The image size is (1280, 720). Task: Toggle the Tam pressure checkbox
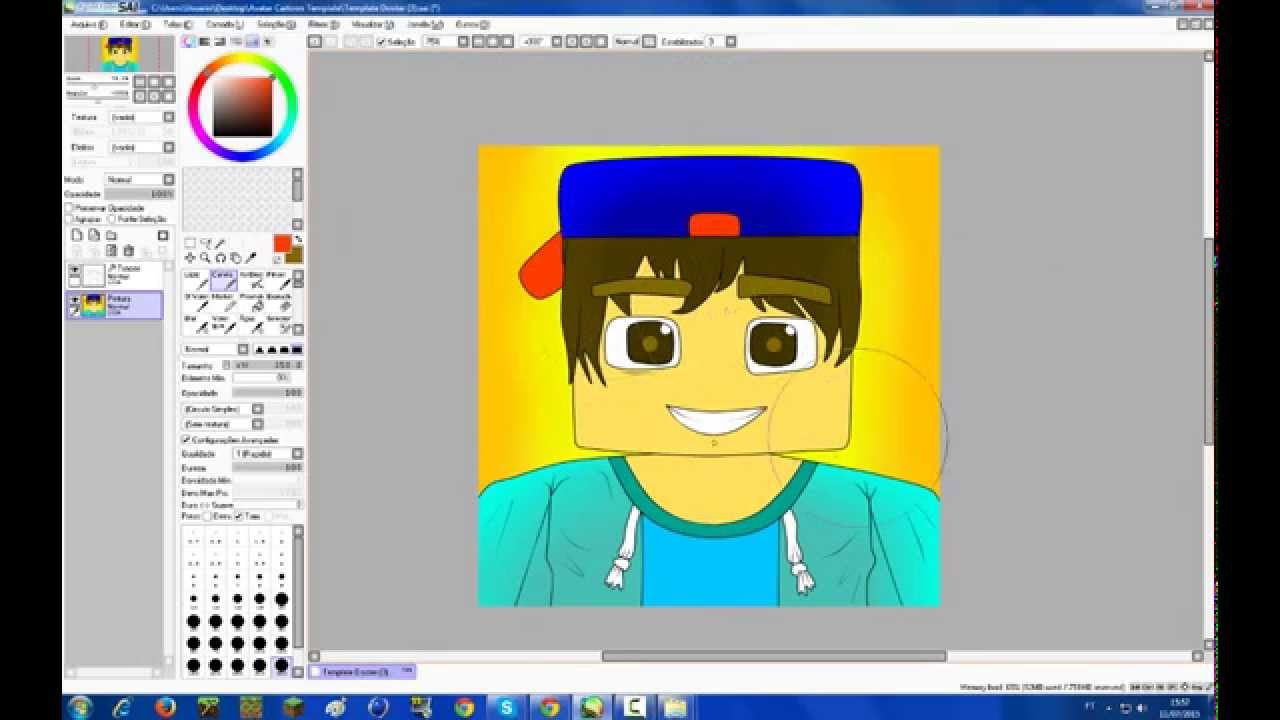point(239,516)
